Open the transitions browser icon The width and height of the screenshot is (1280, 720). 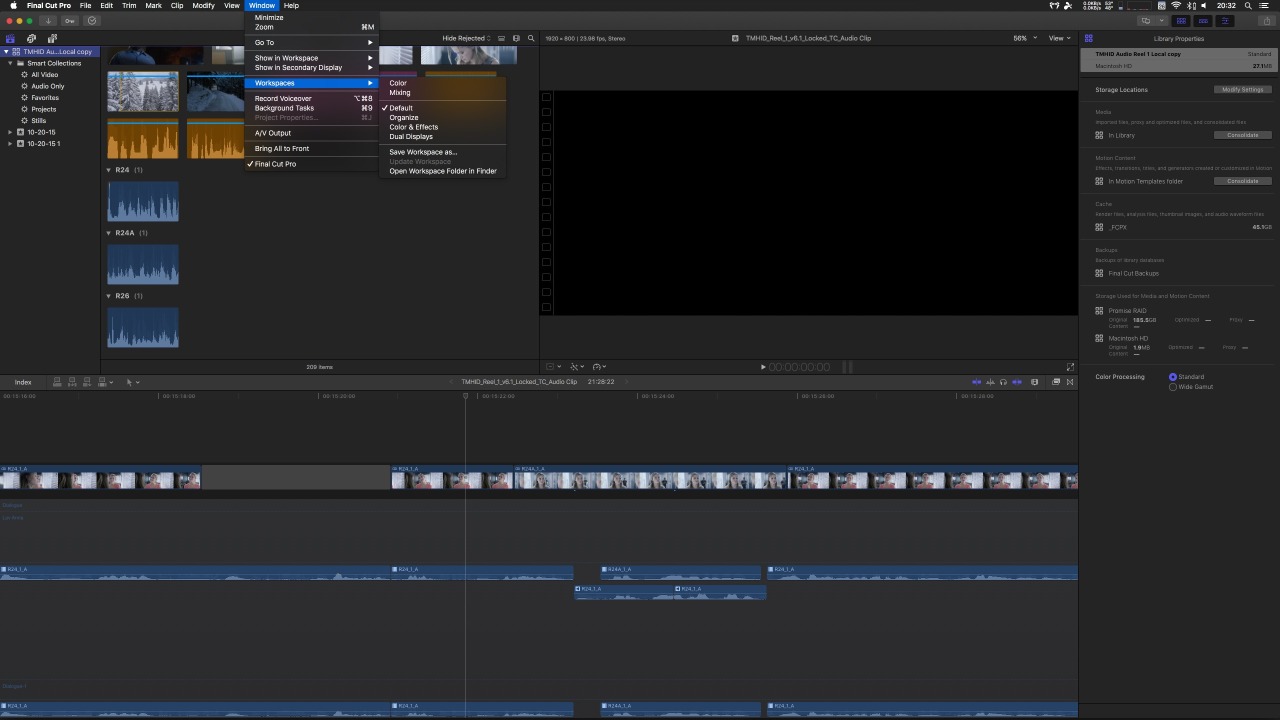(1069, 382)
